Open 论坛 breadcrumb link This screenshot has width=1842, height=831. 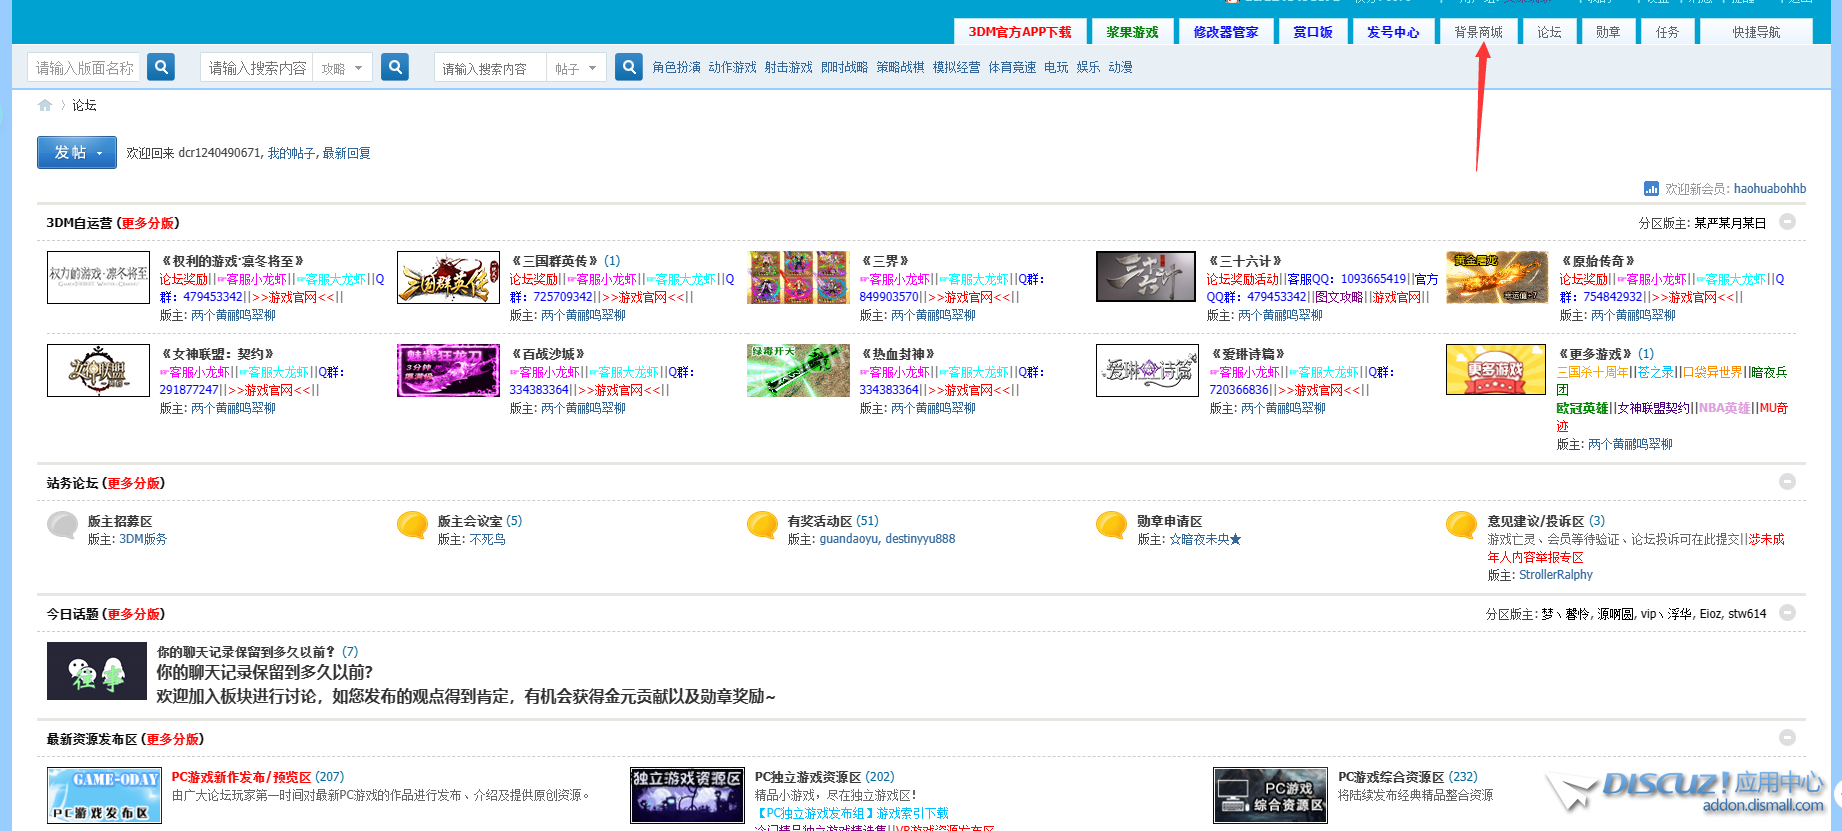[84, 105]
